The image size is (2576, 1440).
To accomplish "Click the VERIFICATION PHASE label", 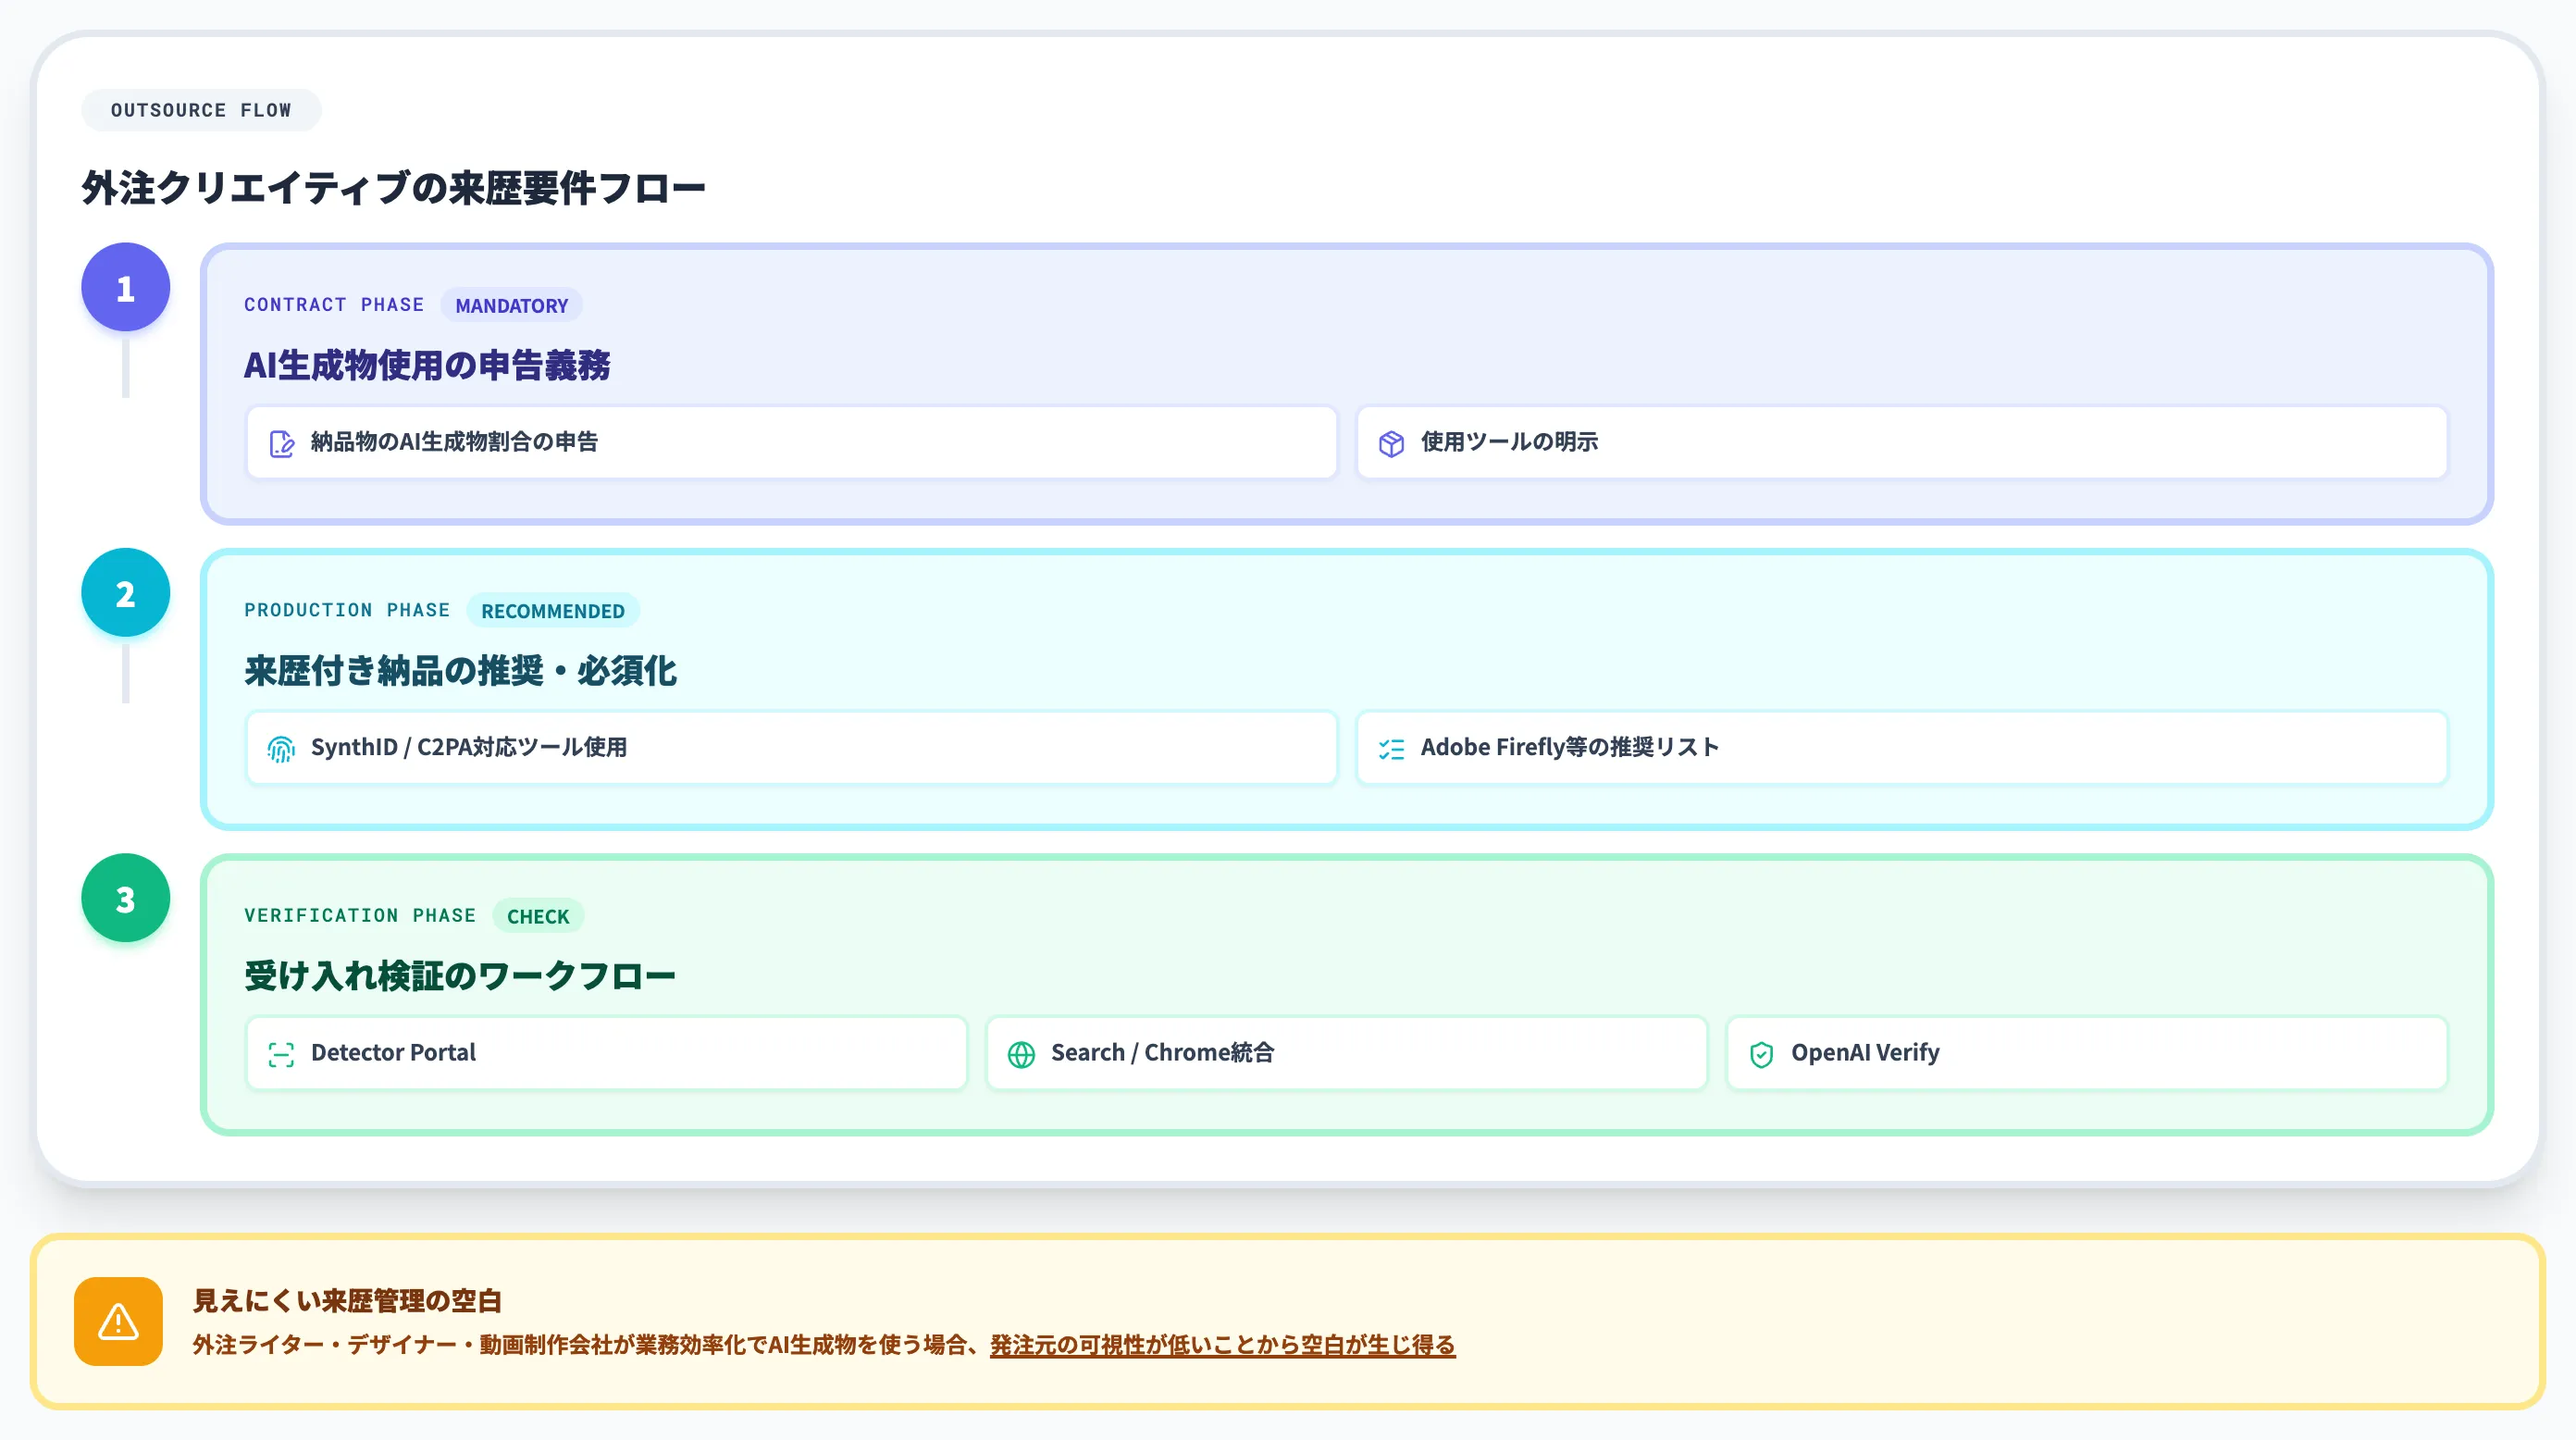I will pyautogui.click(x=360, y=916).
